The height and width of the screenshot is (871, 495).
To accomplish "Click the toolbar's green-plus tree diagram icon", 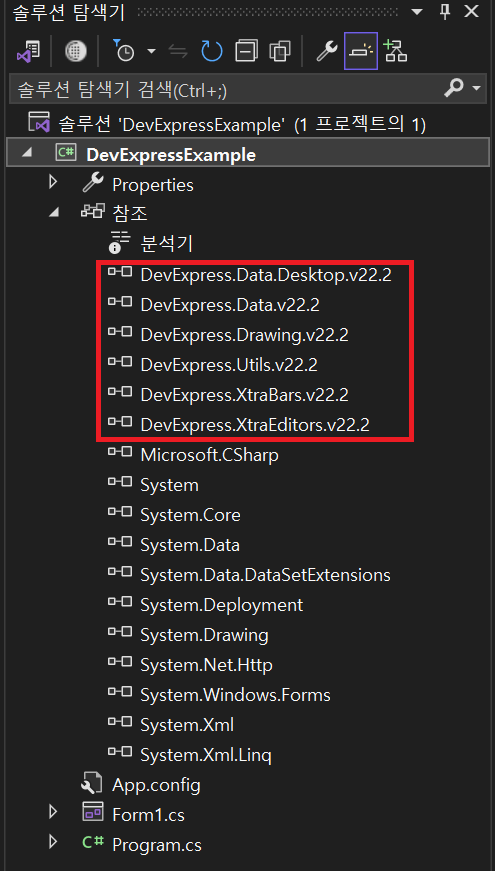I will [x=396, y=51].
